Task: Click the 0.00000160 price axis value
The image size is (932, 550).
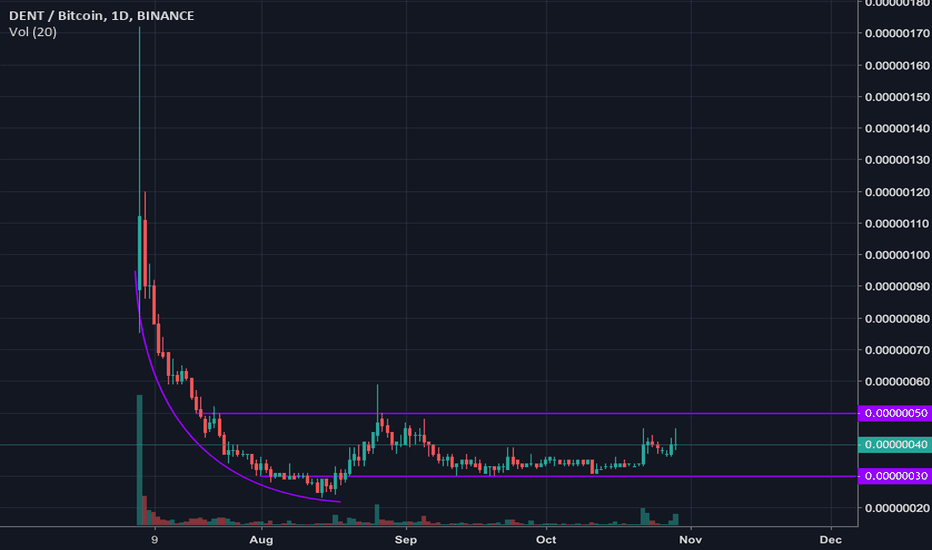Action: point(897,65)
